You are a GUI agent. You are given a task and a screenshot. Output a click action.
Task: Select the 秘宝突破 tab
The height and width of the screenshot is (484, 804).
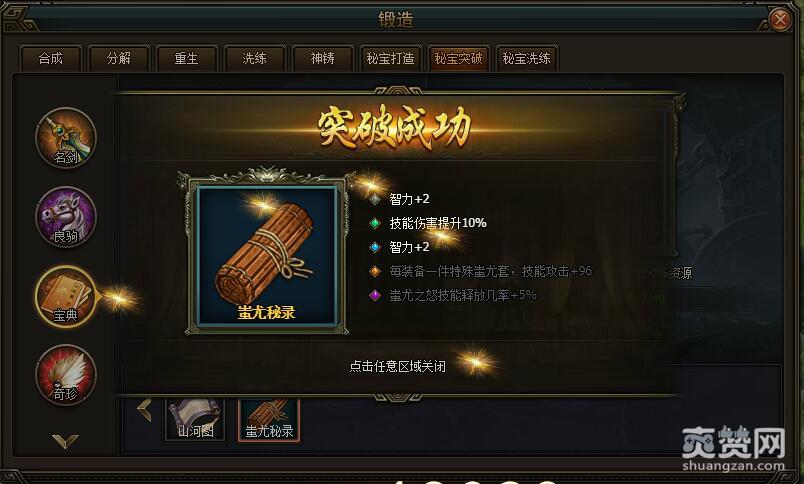click(458, 58)
